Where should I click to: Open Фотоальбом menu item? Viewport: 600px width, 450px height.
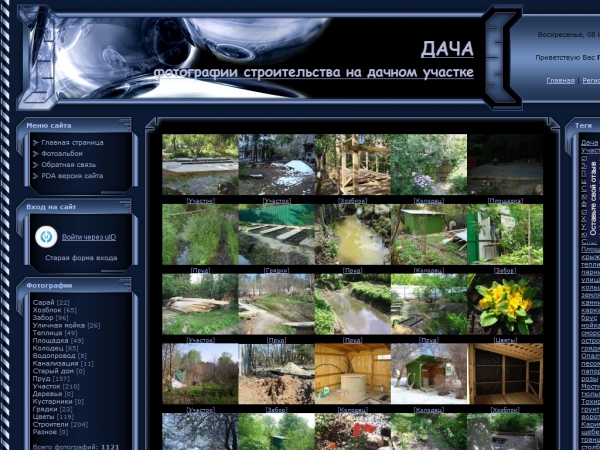coord(62,153)
